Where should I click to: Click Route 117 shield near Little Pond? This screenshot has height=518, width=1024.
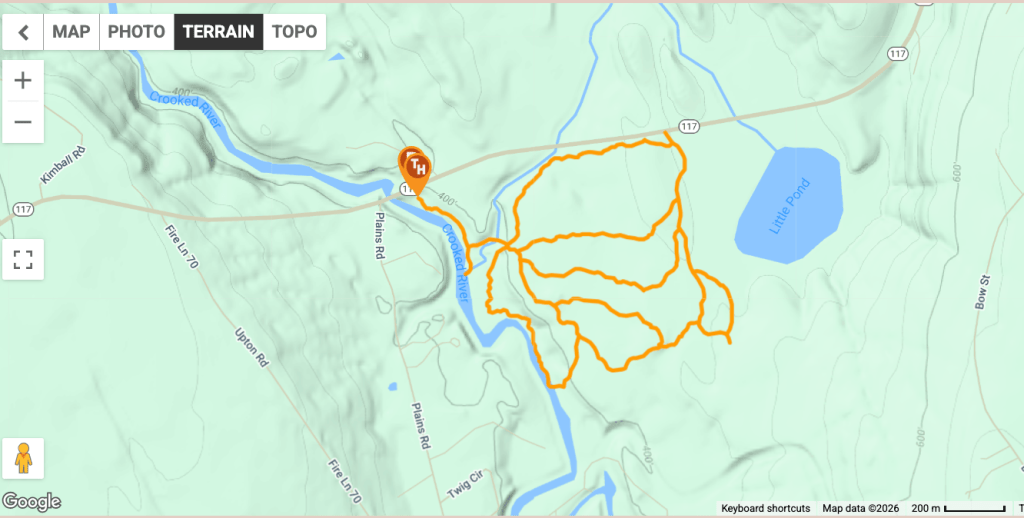coord(688,126)
